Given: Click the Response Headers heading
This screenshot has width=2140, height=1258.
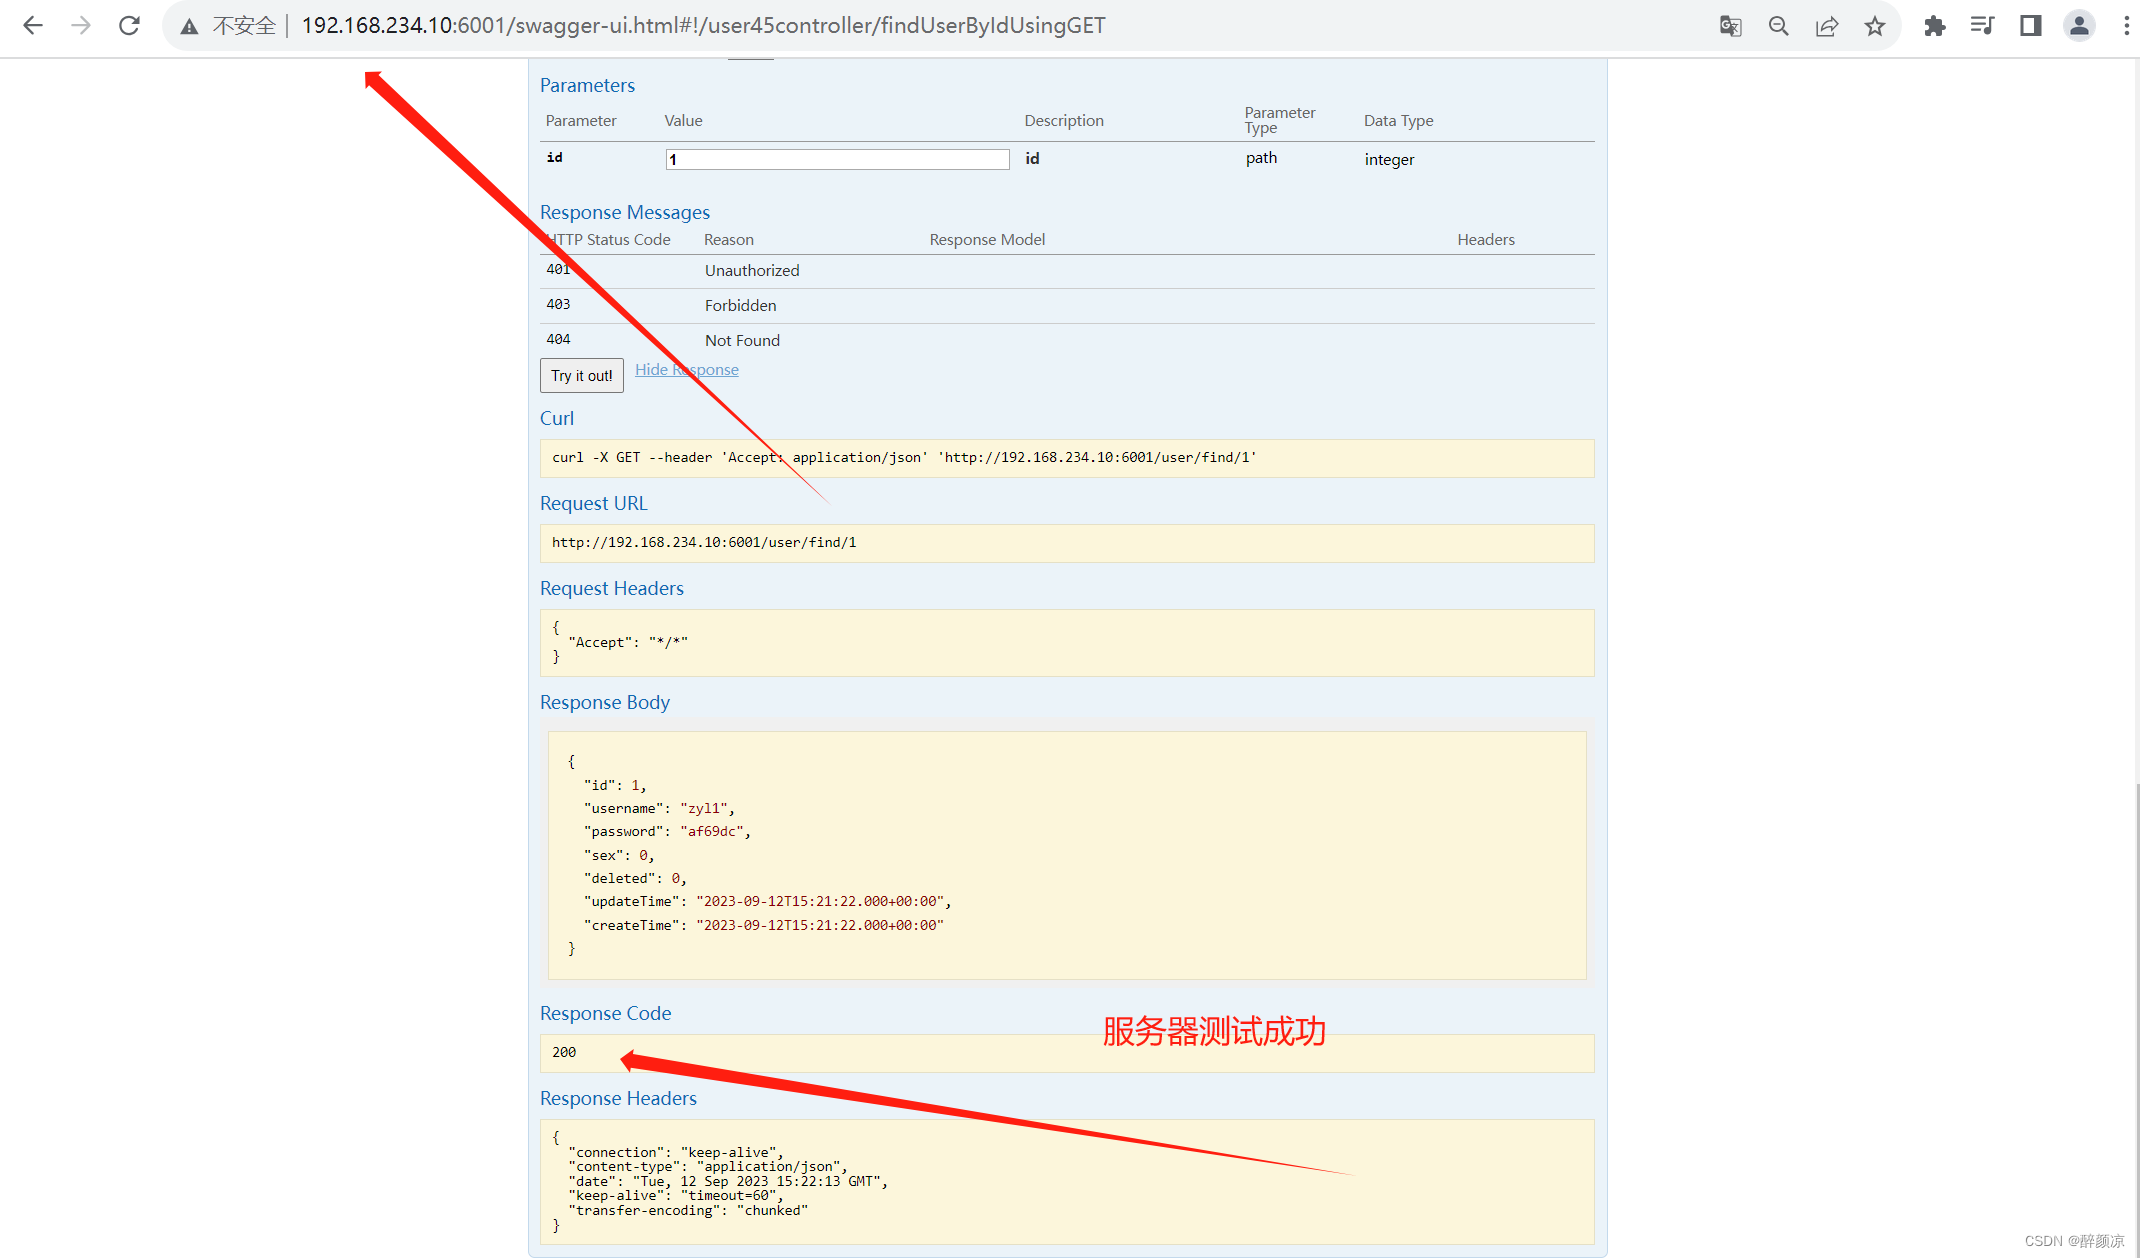Looking at the screenshot, I should coord(618,1099).
